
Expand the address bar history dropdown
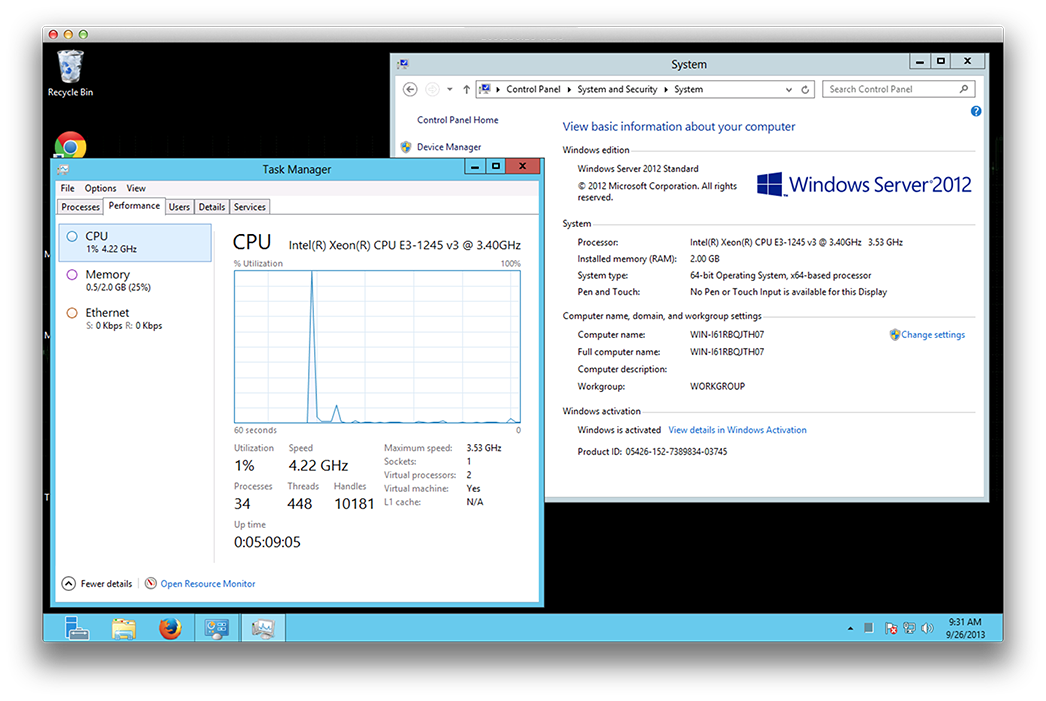click(789, 89)
